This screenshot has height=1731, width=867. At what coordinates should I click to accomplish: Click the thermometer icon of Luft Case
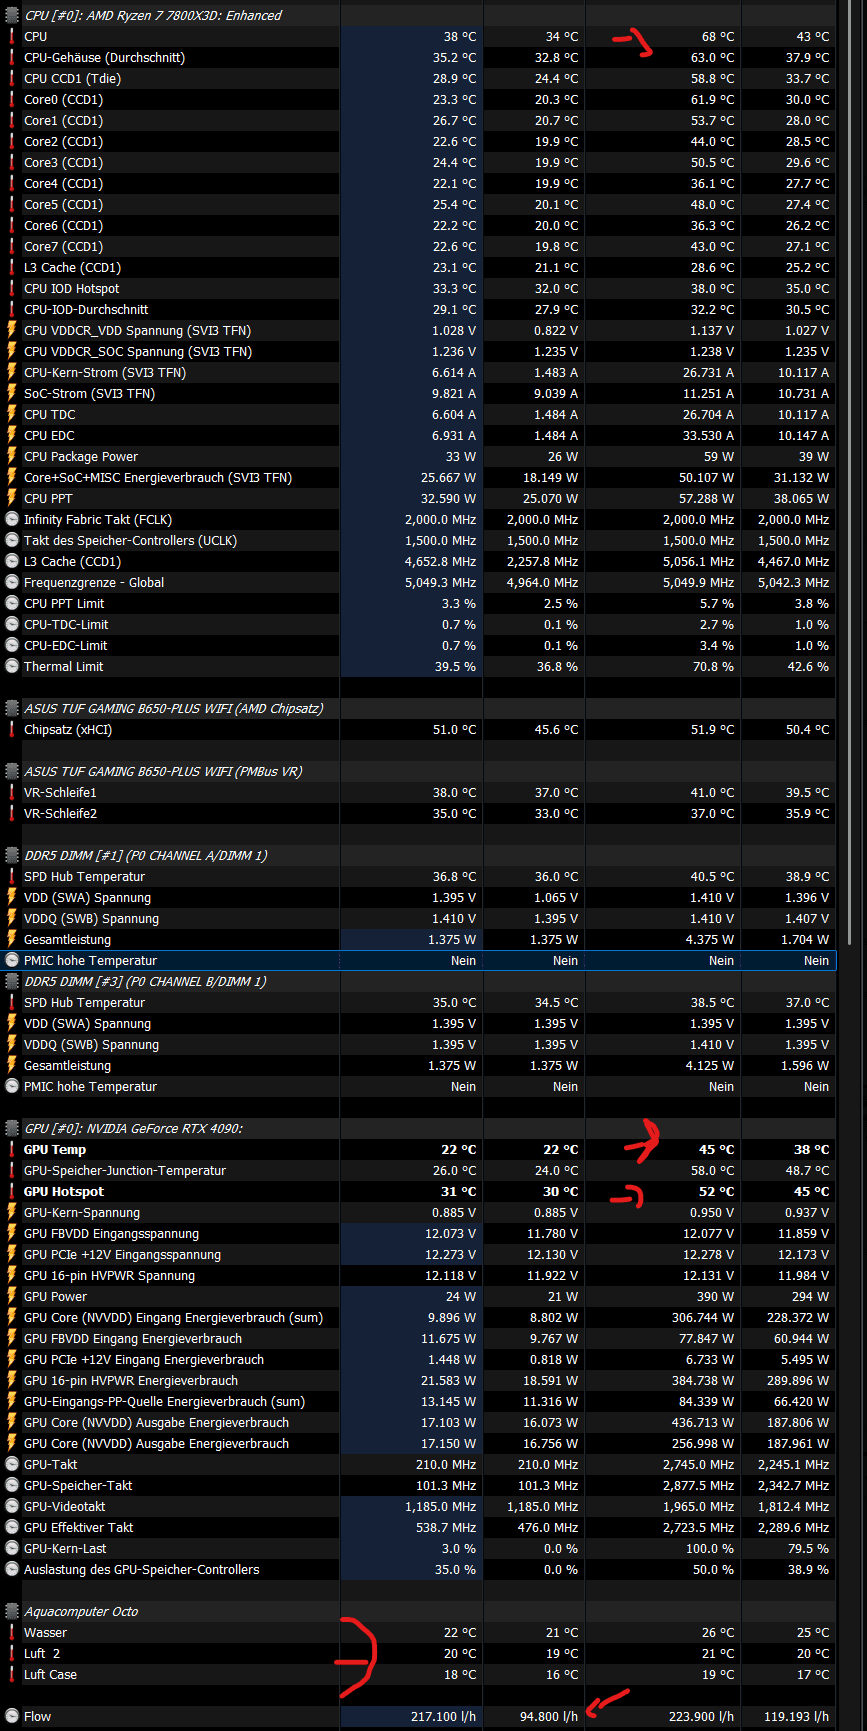12,1675
